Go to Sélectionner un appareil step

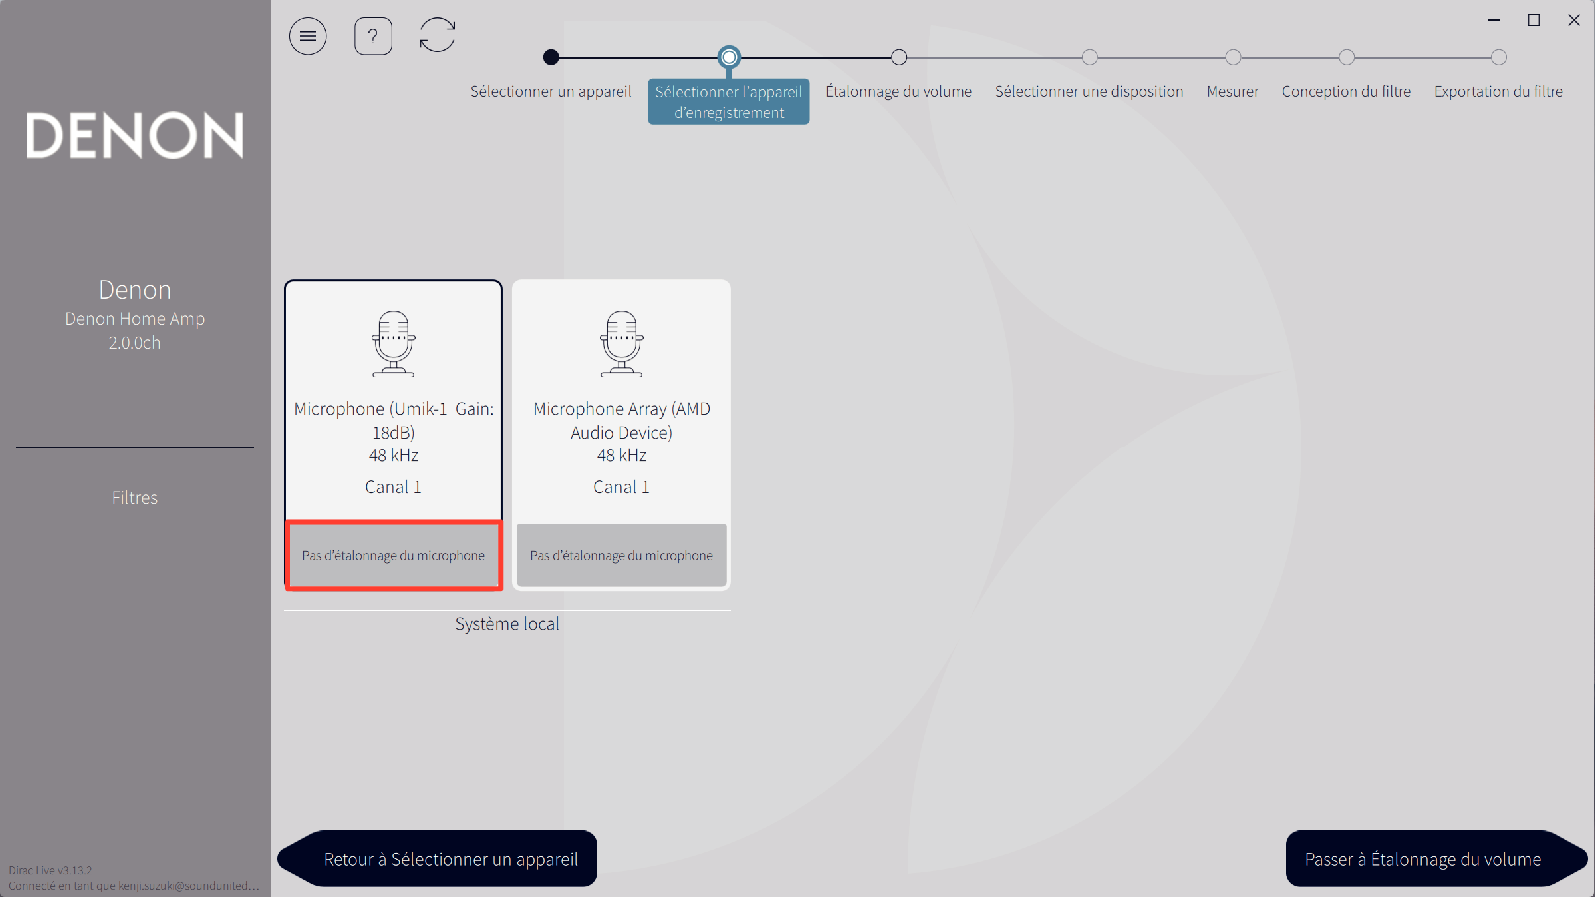tap(551, 58)
